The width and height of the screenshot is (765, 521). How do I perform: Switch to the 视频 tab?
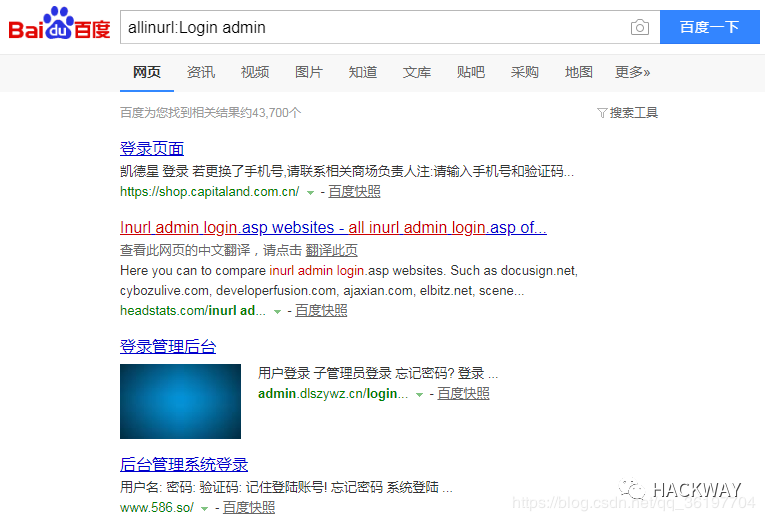(255, 72)
